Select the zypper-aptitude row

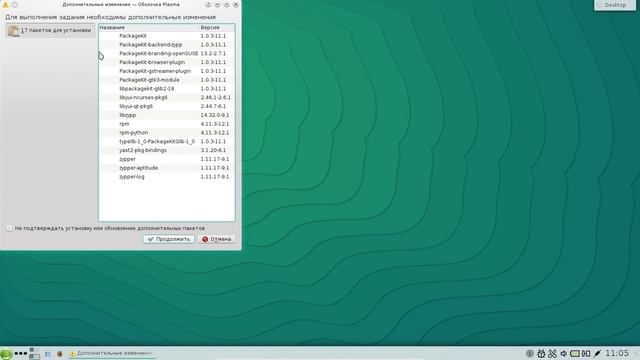167,168
